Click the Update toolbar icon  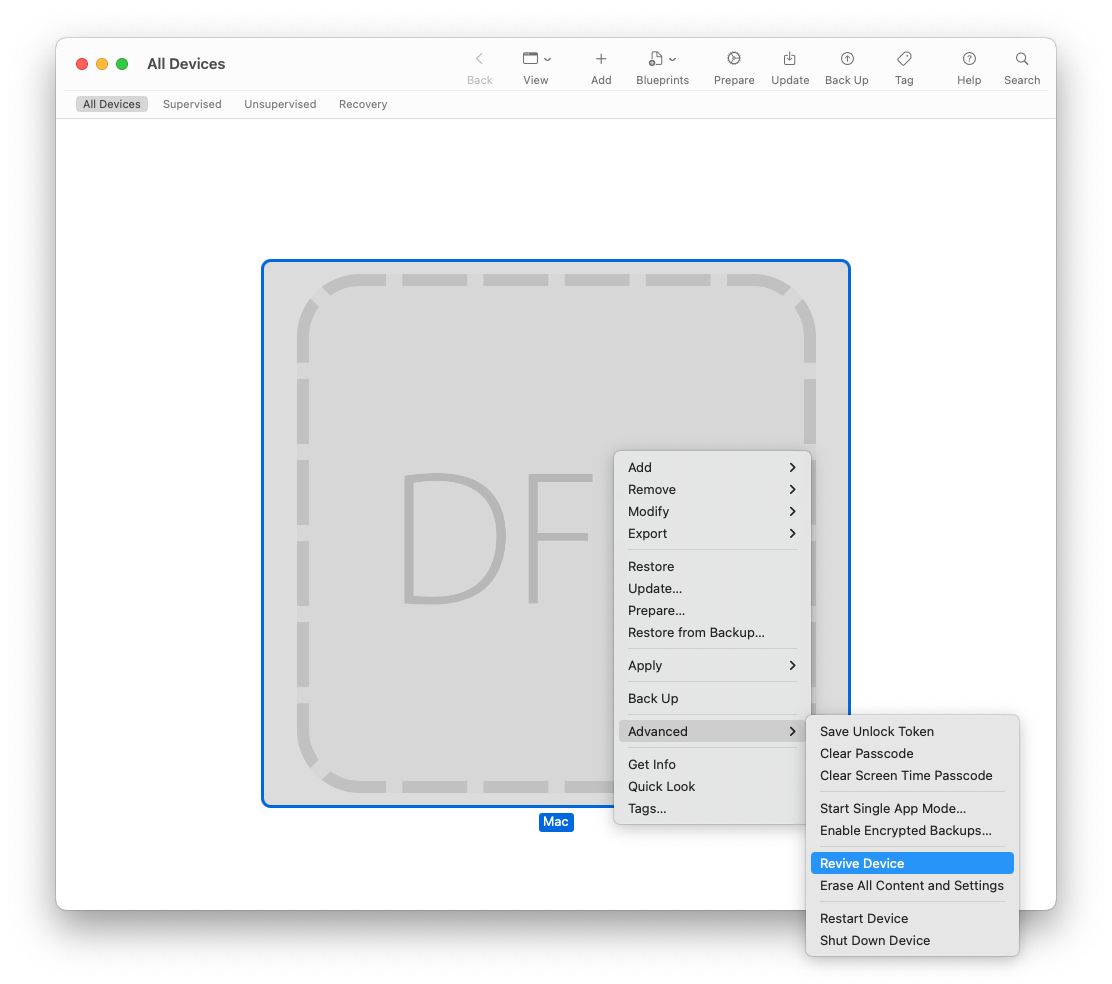tap(789, 59)
